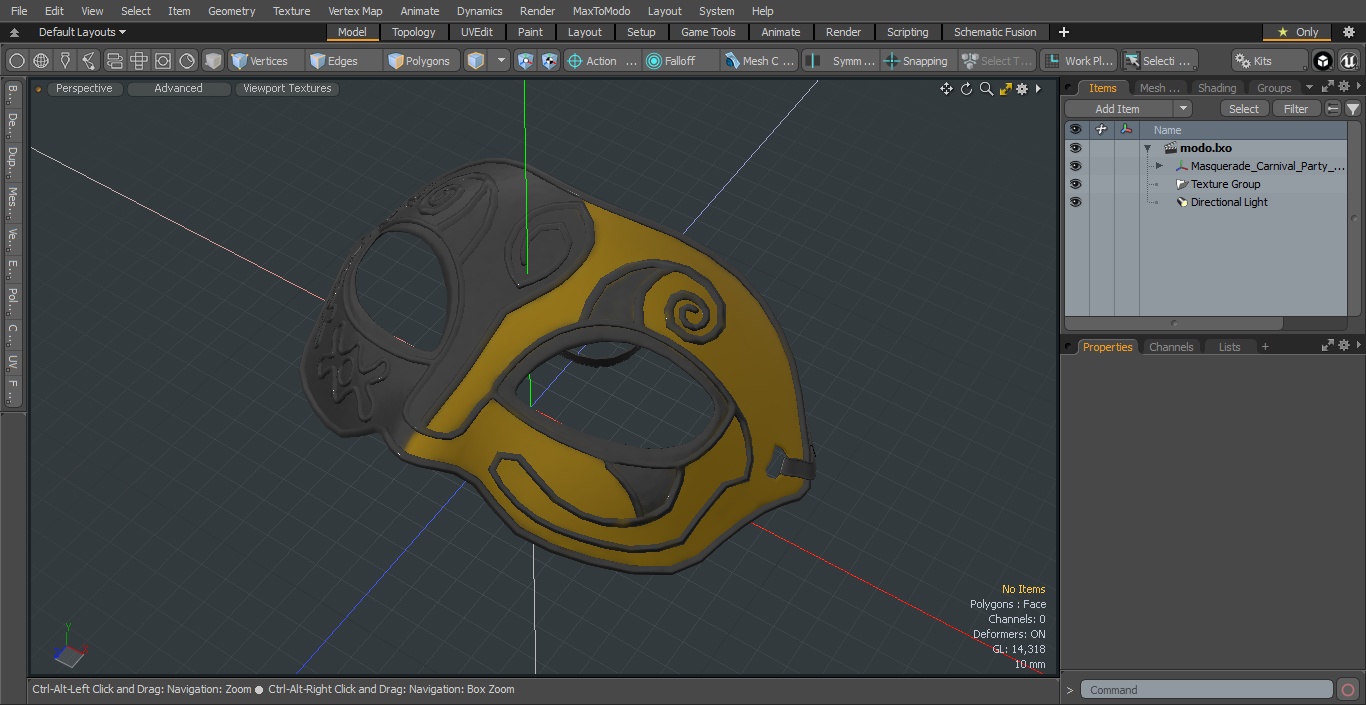Open the Falloff menu

(x=681, y=61)
